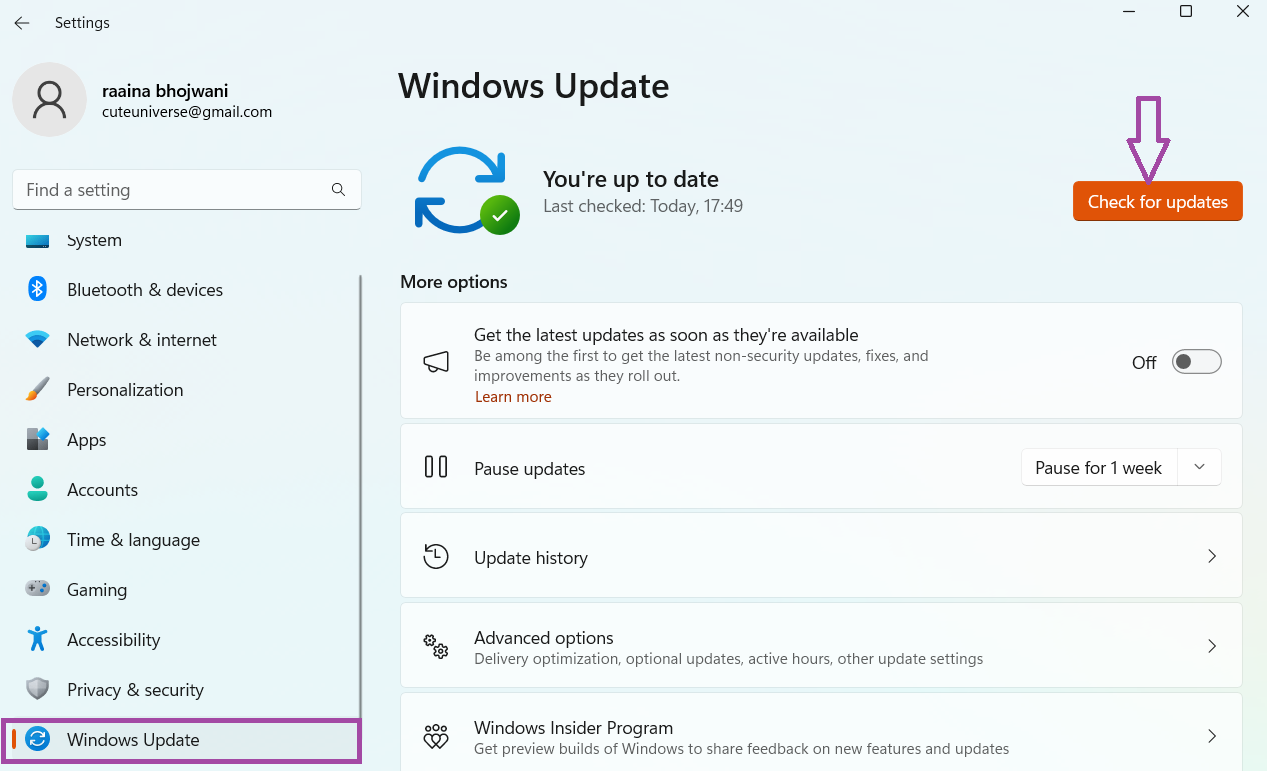Enable latest updates as soon as available
The image size is (1267, 771).
click(x=1196, y=361)
